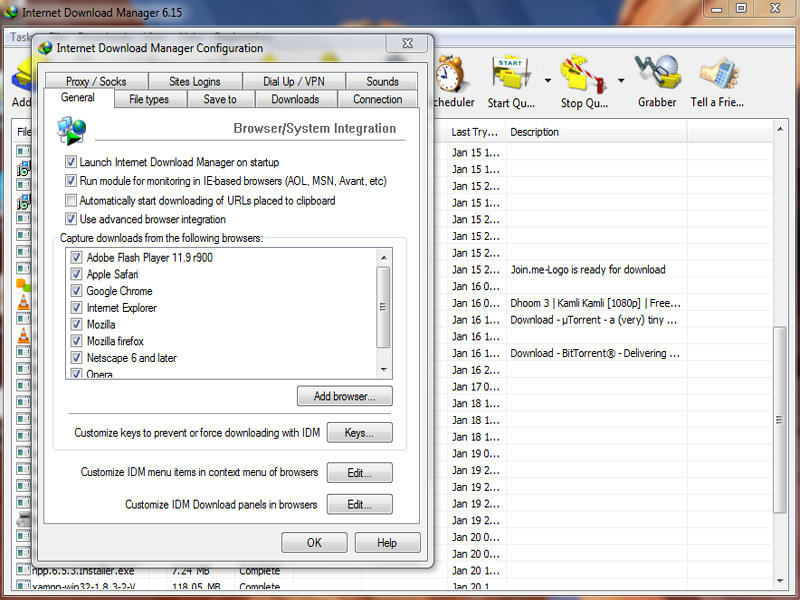Sort downloads by the Description column header

coord(596,132)
